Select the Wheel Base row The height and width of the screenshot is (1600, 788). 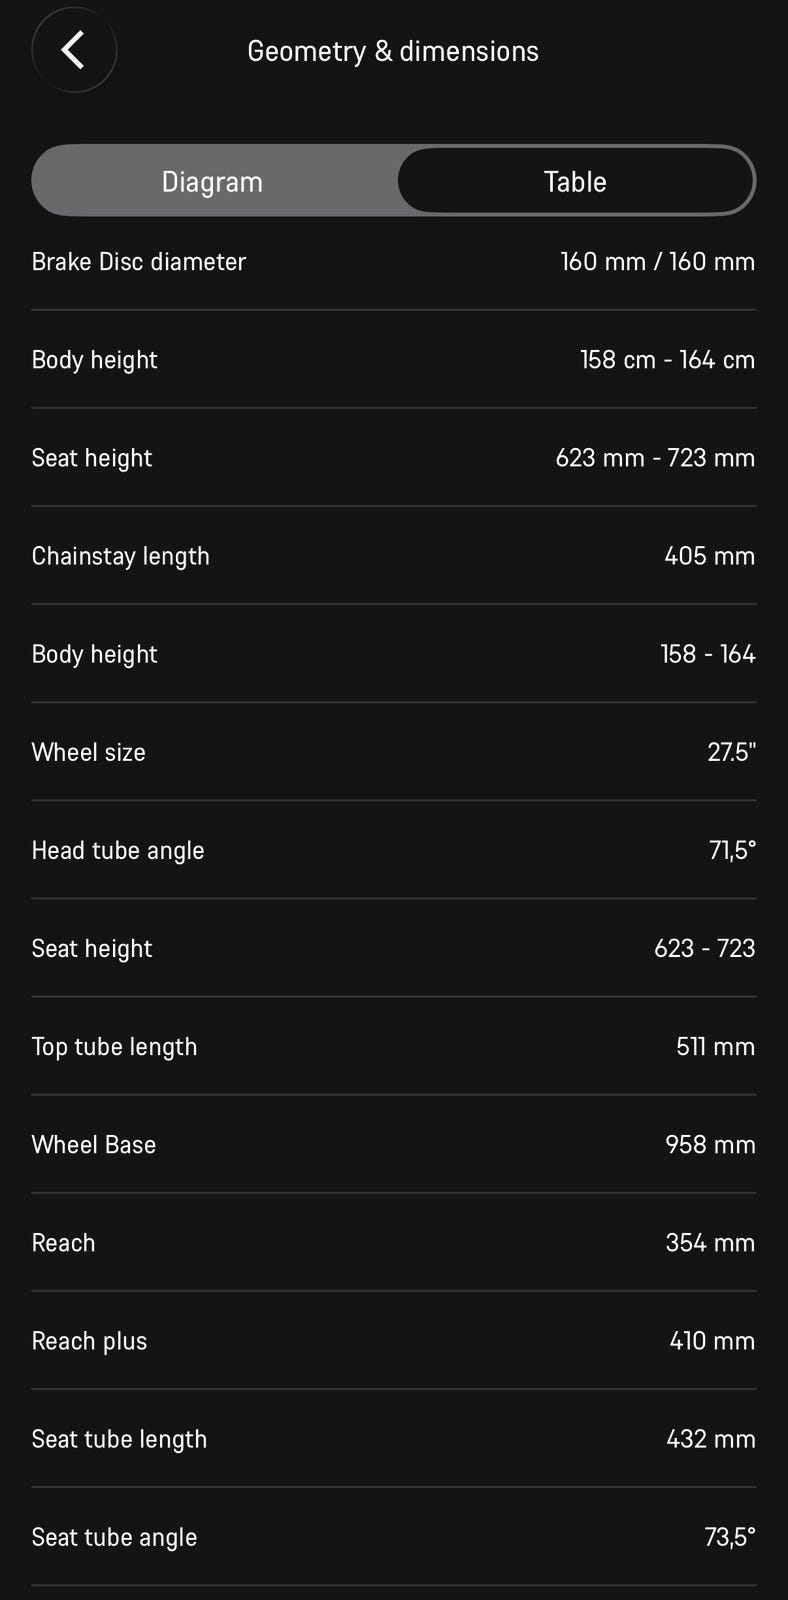pos(394,1144)
